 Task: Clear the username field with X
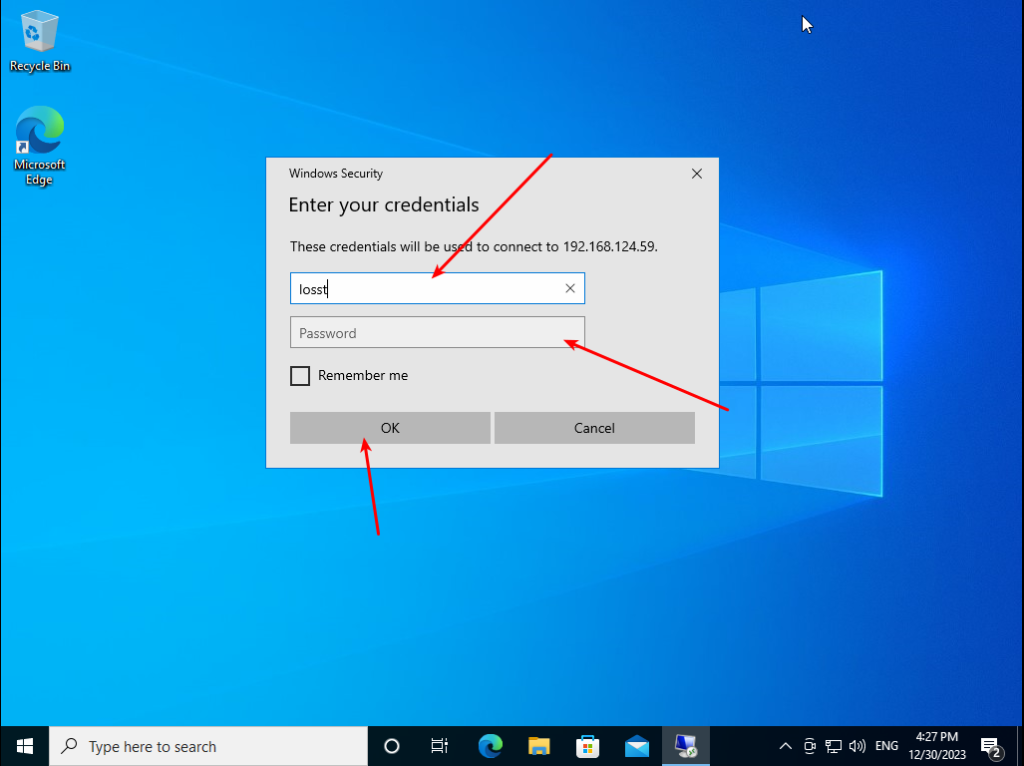click(570, 288)
